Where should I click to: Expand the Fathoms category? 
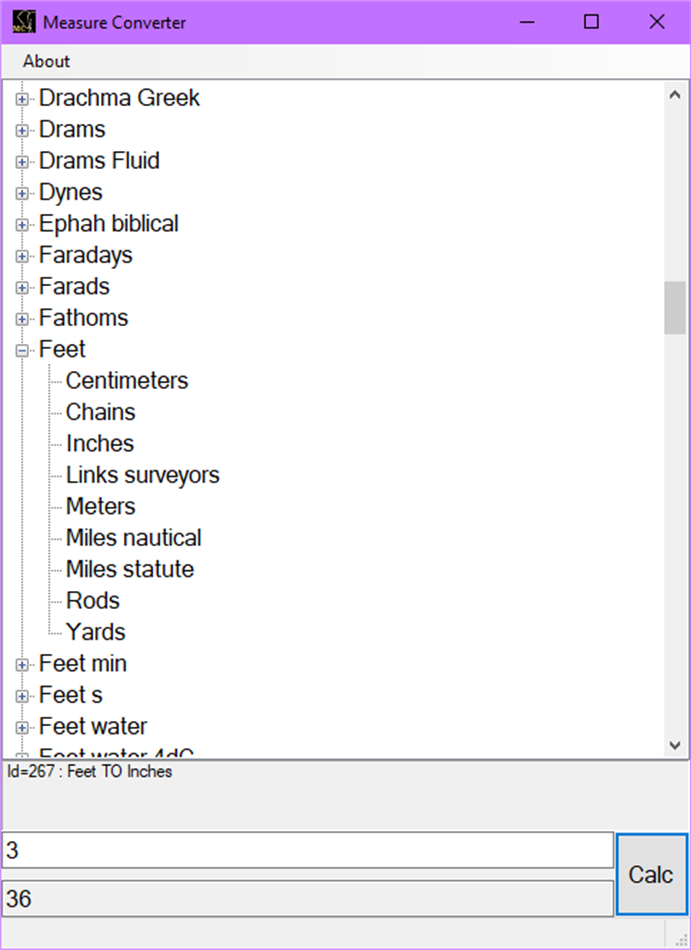coord(22,318)
